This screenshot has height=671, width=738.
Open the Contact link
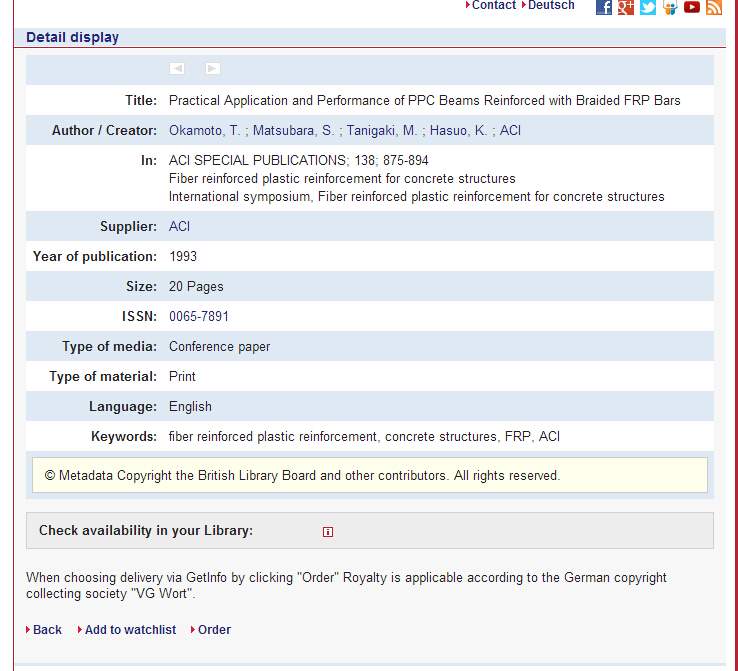494,5
